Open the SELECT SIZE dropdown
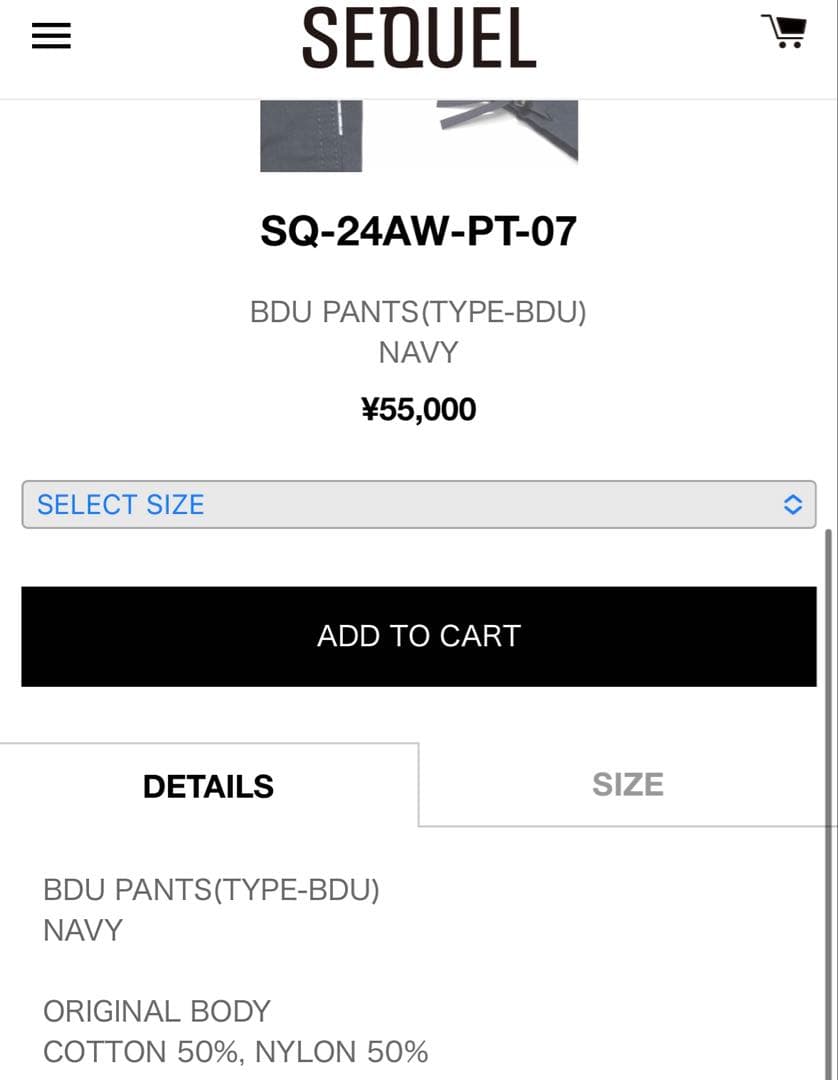The image size is (838, 1080). pyautogui.click(x=400, y=504)
